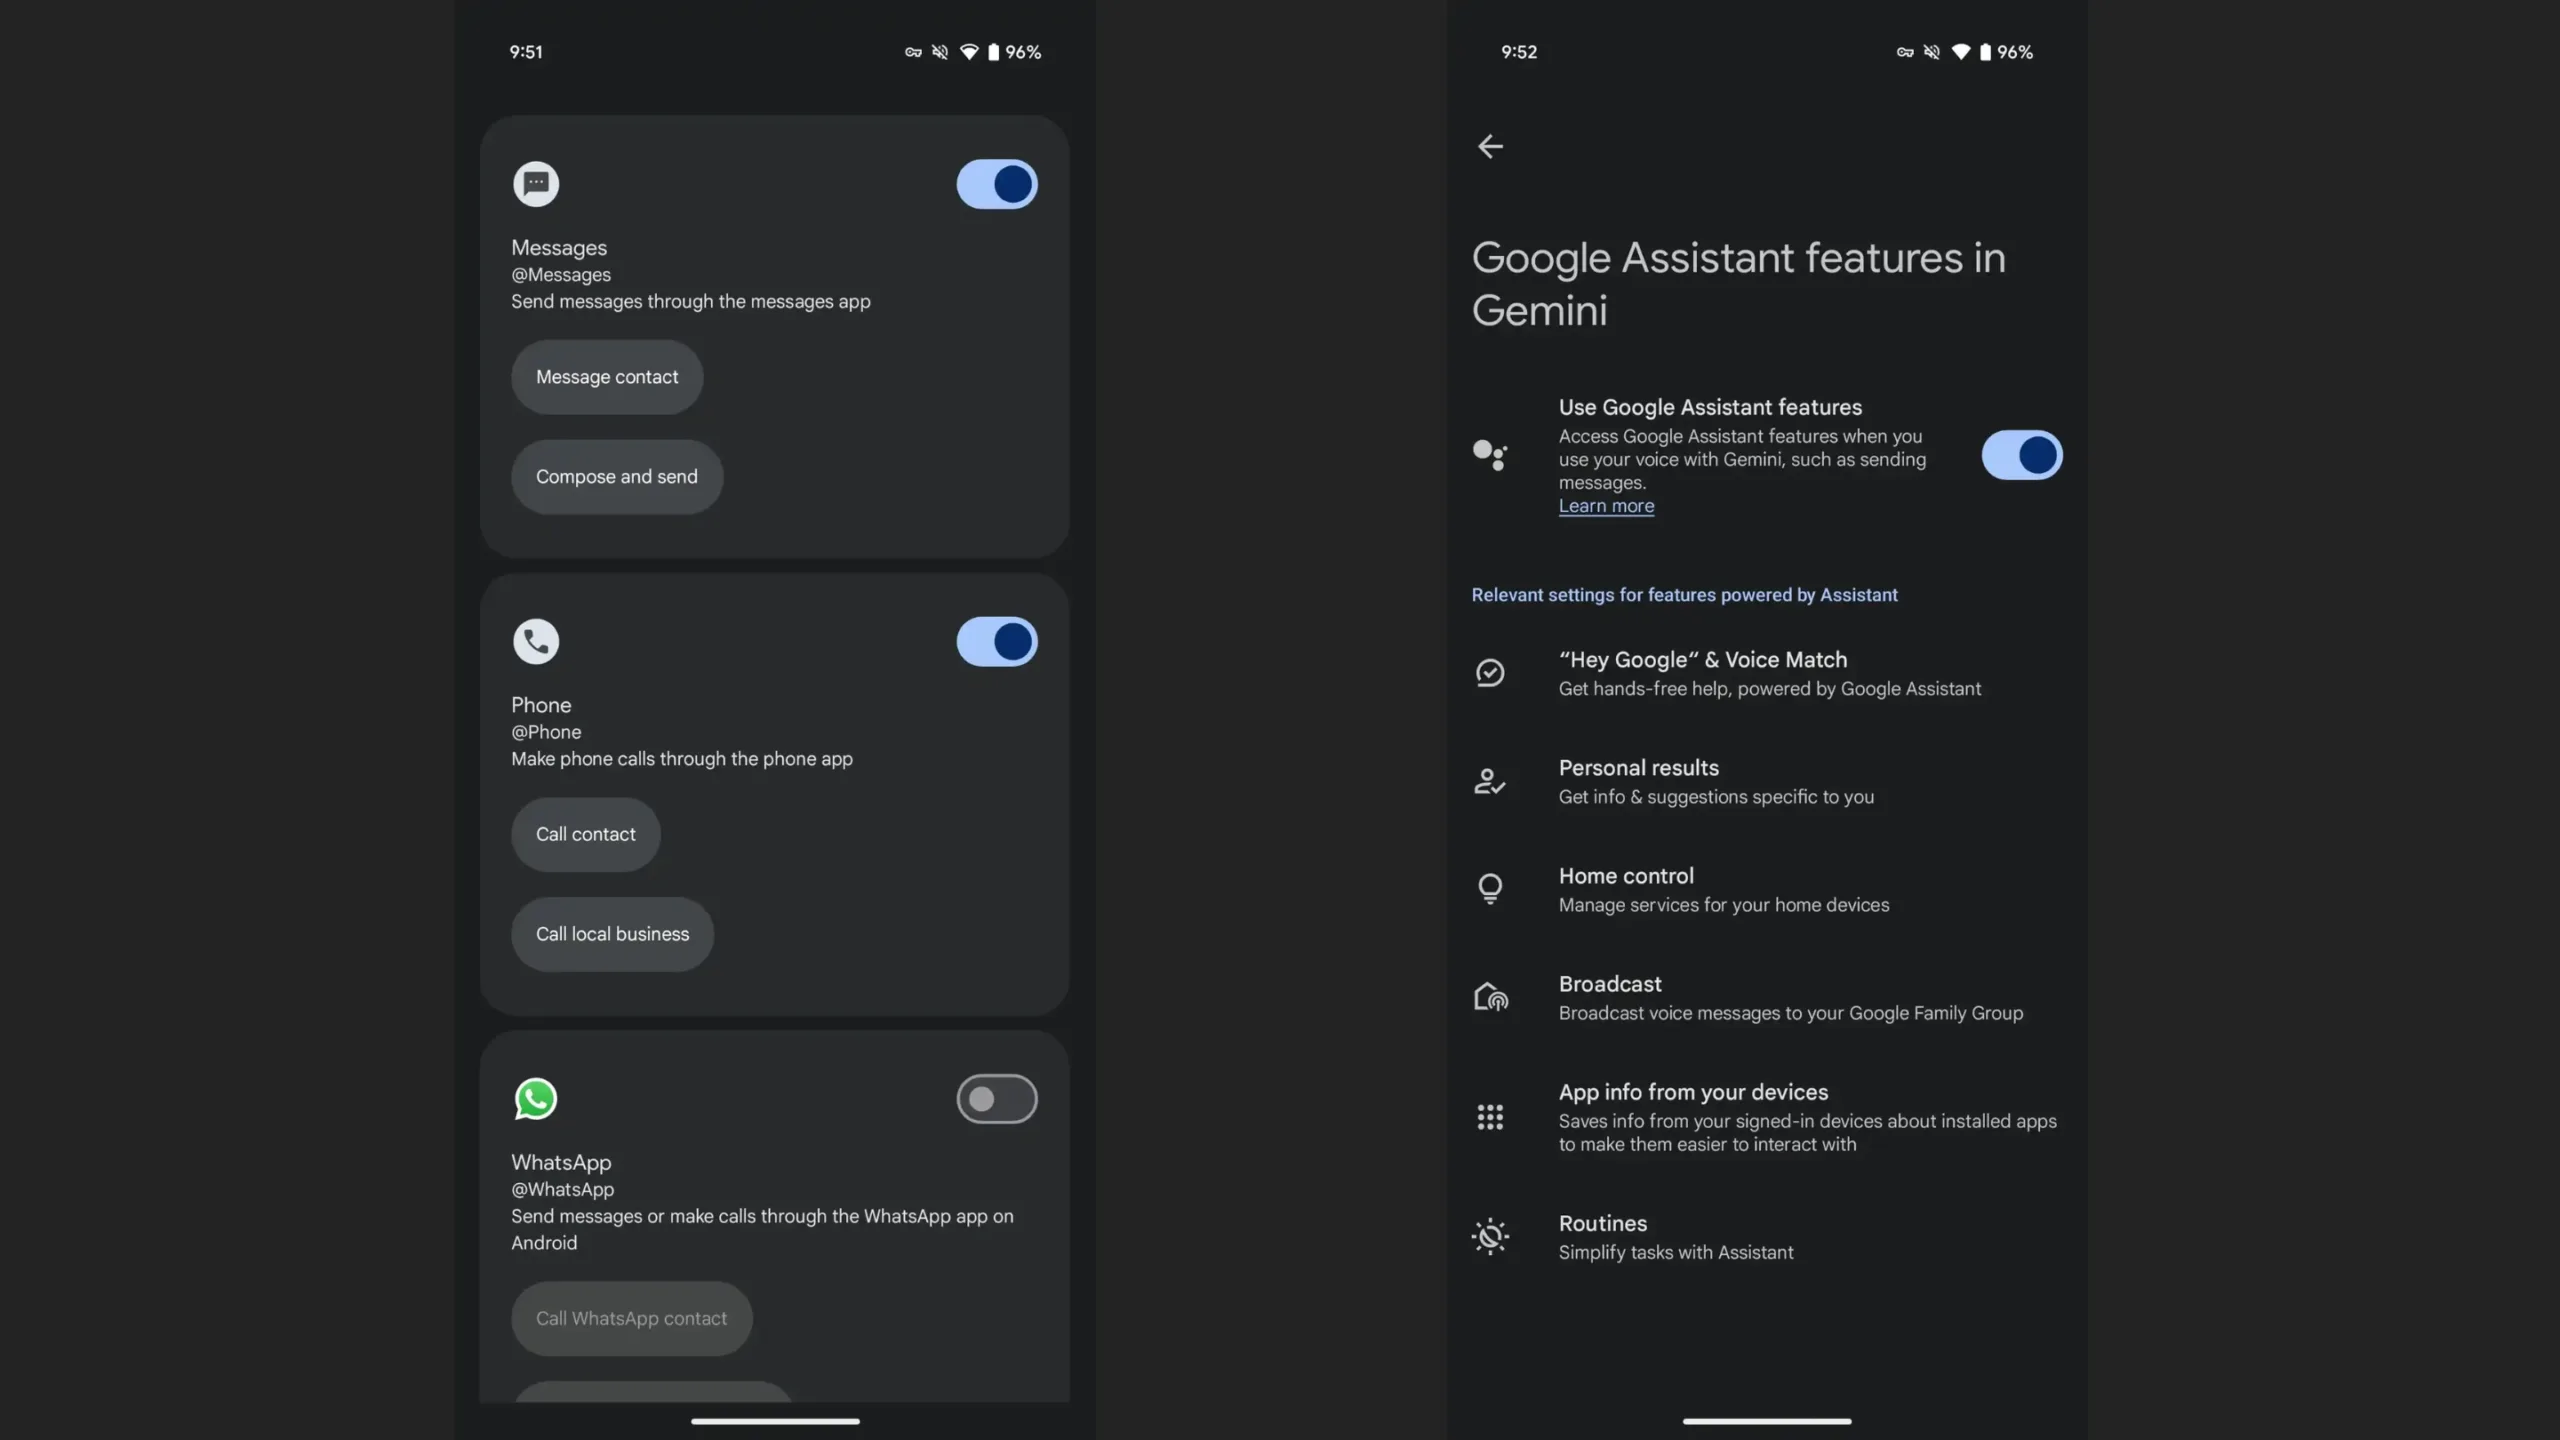The image size is (2560, 1440).
Task: Tap the 9:52 clock on right phone
Action: (1519, 52)
